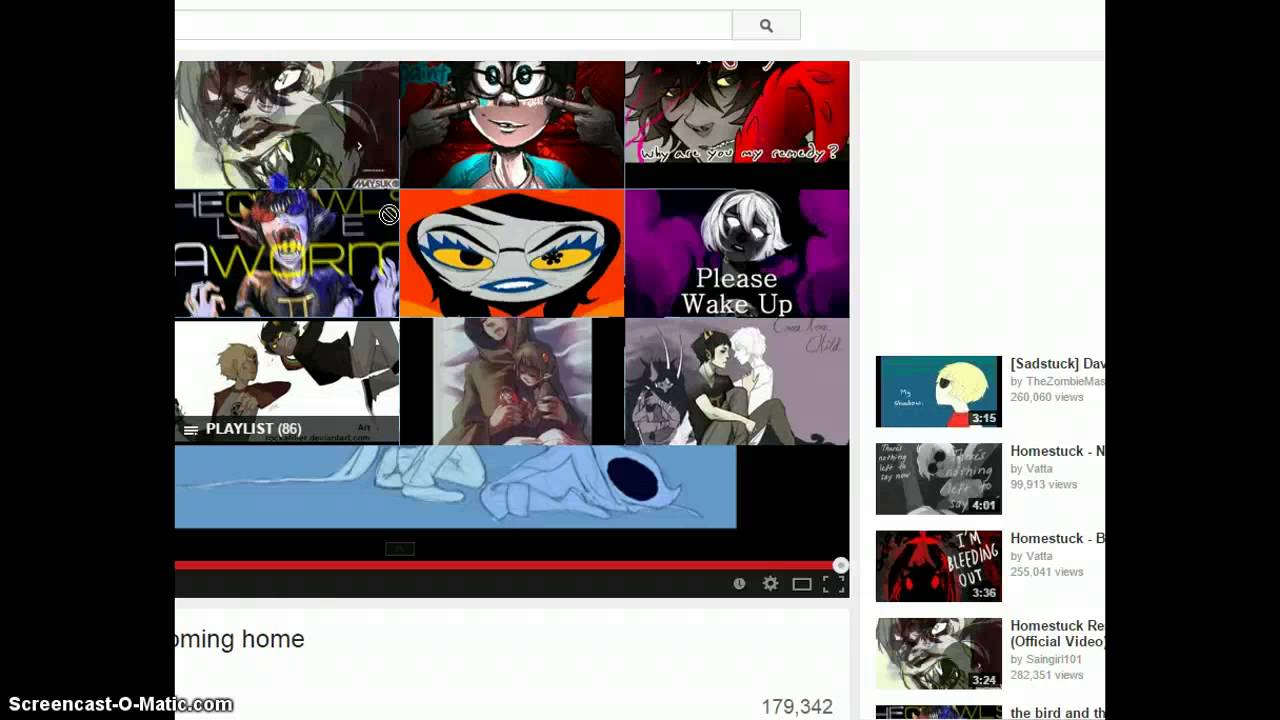Click into the YouTube search box
This screenshot has width=1280, height=720.
click(453, 26)
